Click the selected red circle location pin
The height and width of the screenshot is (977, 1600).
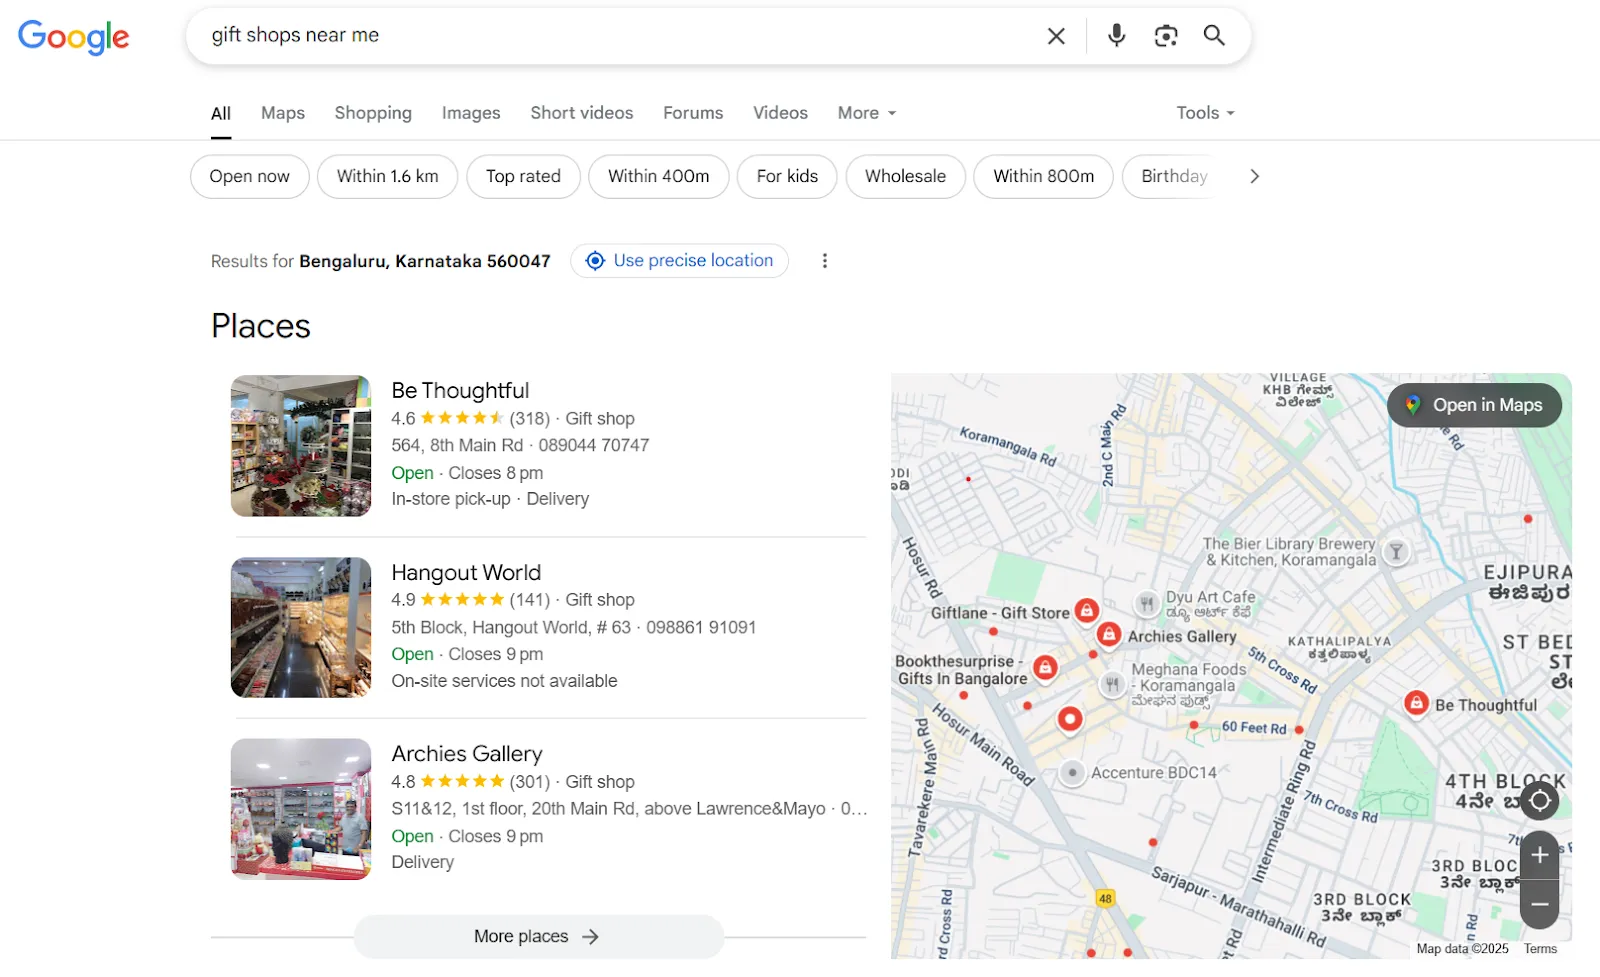click(1070, 718)
